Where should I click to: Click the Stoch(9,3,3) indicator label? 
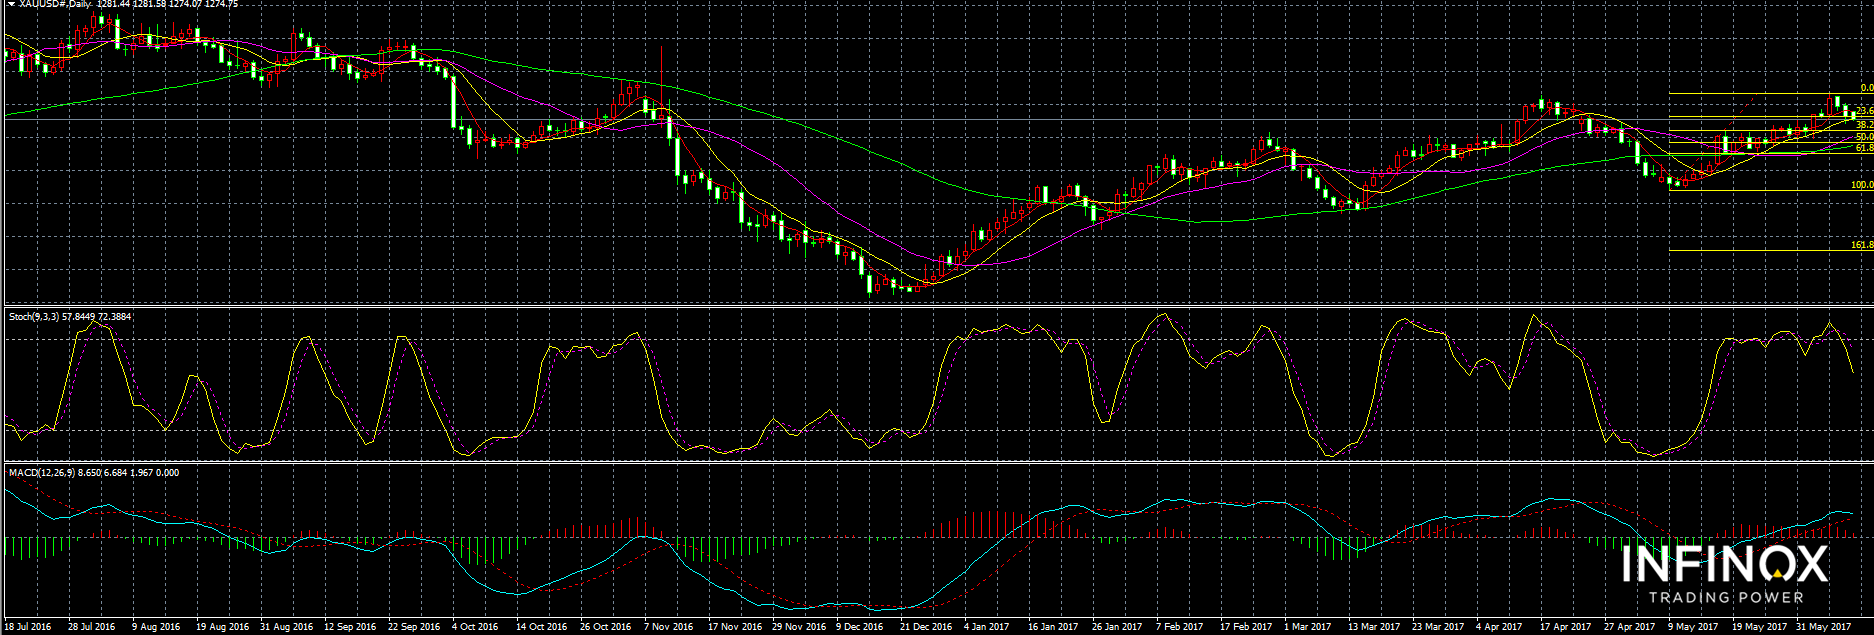[x=32, y=317]
